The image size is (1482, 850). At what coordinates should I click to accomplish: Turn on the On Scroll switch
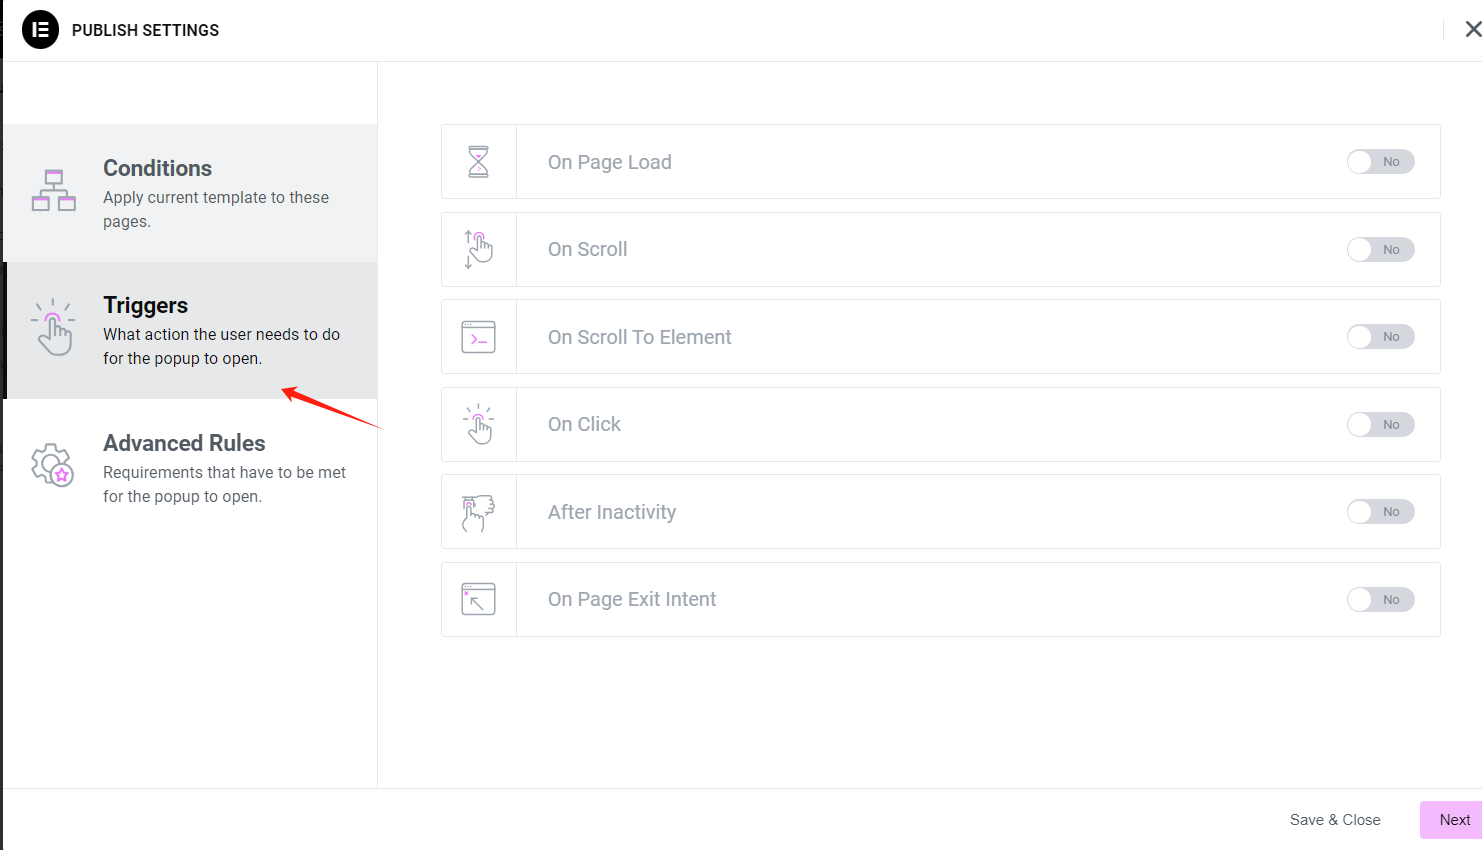pos(1380,249)
